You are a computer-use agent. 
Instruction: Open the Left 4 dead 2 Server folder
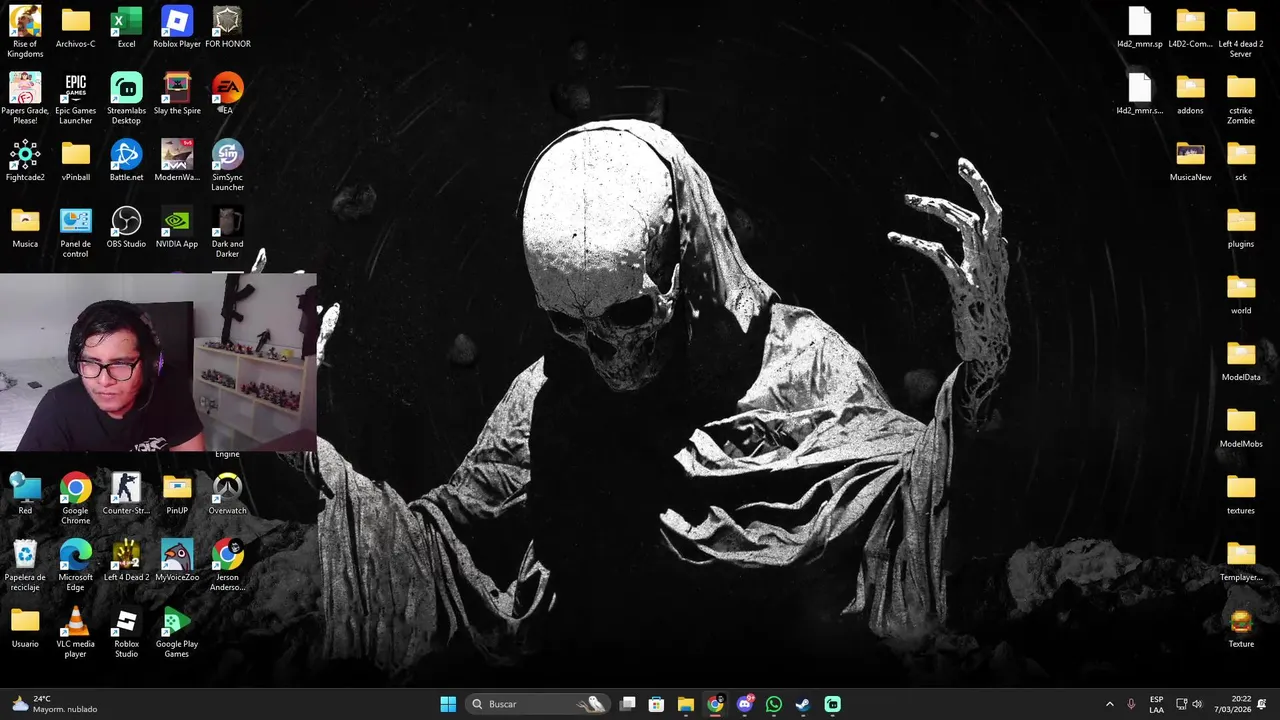coord(1241,31)
